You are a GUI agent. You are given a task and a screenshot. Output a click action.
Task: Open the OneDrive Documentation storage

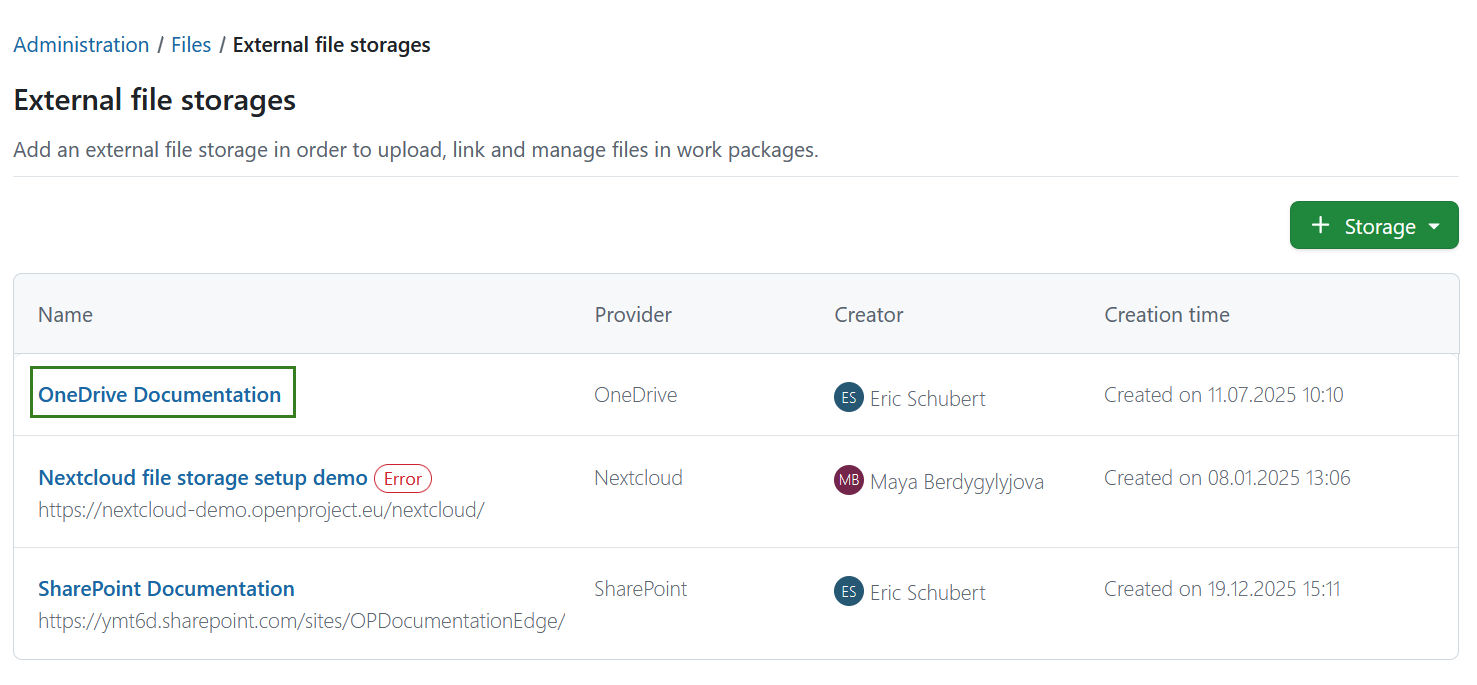[x=162, y=394]
